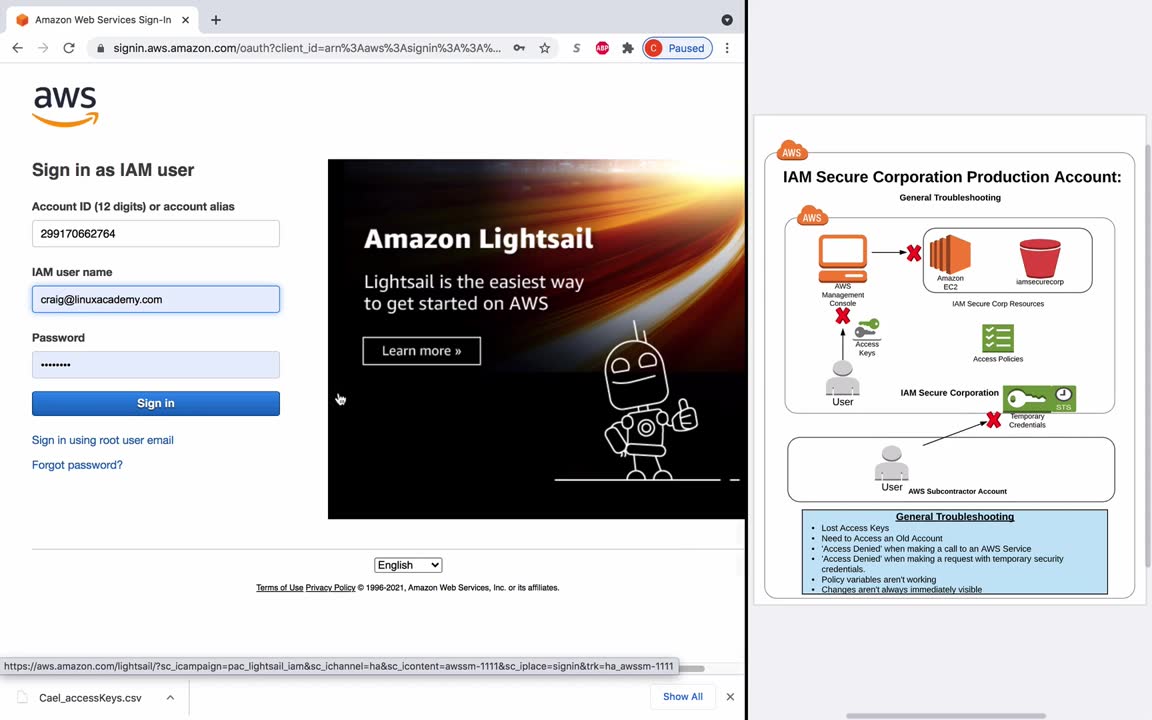This screenshot has width=1152, height=720.
Task: Click Sign in using root user email
Action: coord(103,440)
